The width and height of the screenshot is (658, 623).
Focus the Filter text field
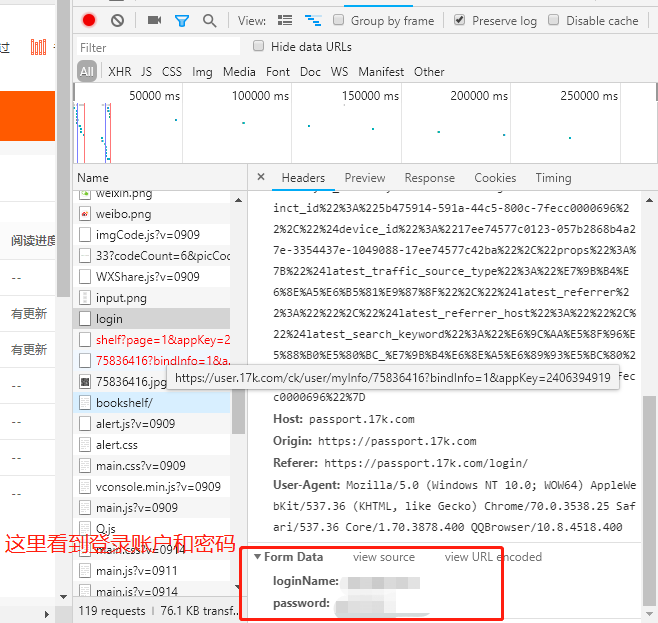pyautogui.click(x=158, y=47)
